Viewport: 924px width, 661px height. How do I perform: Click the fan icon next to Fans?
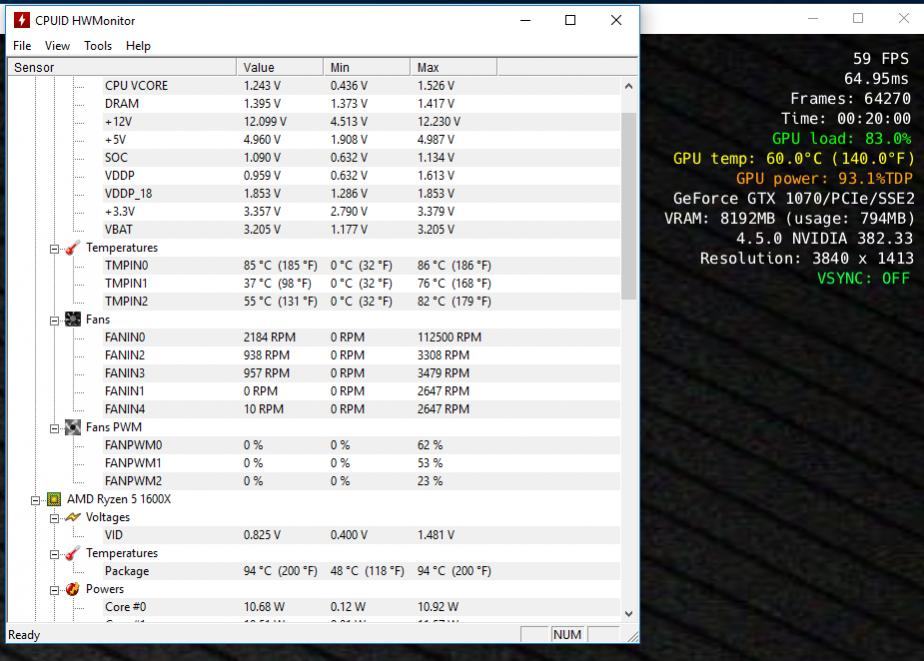[x=72, y=319]
